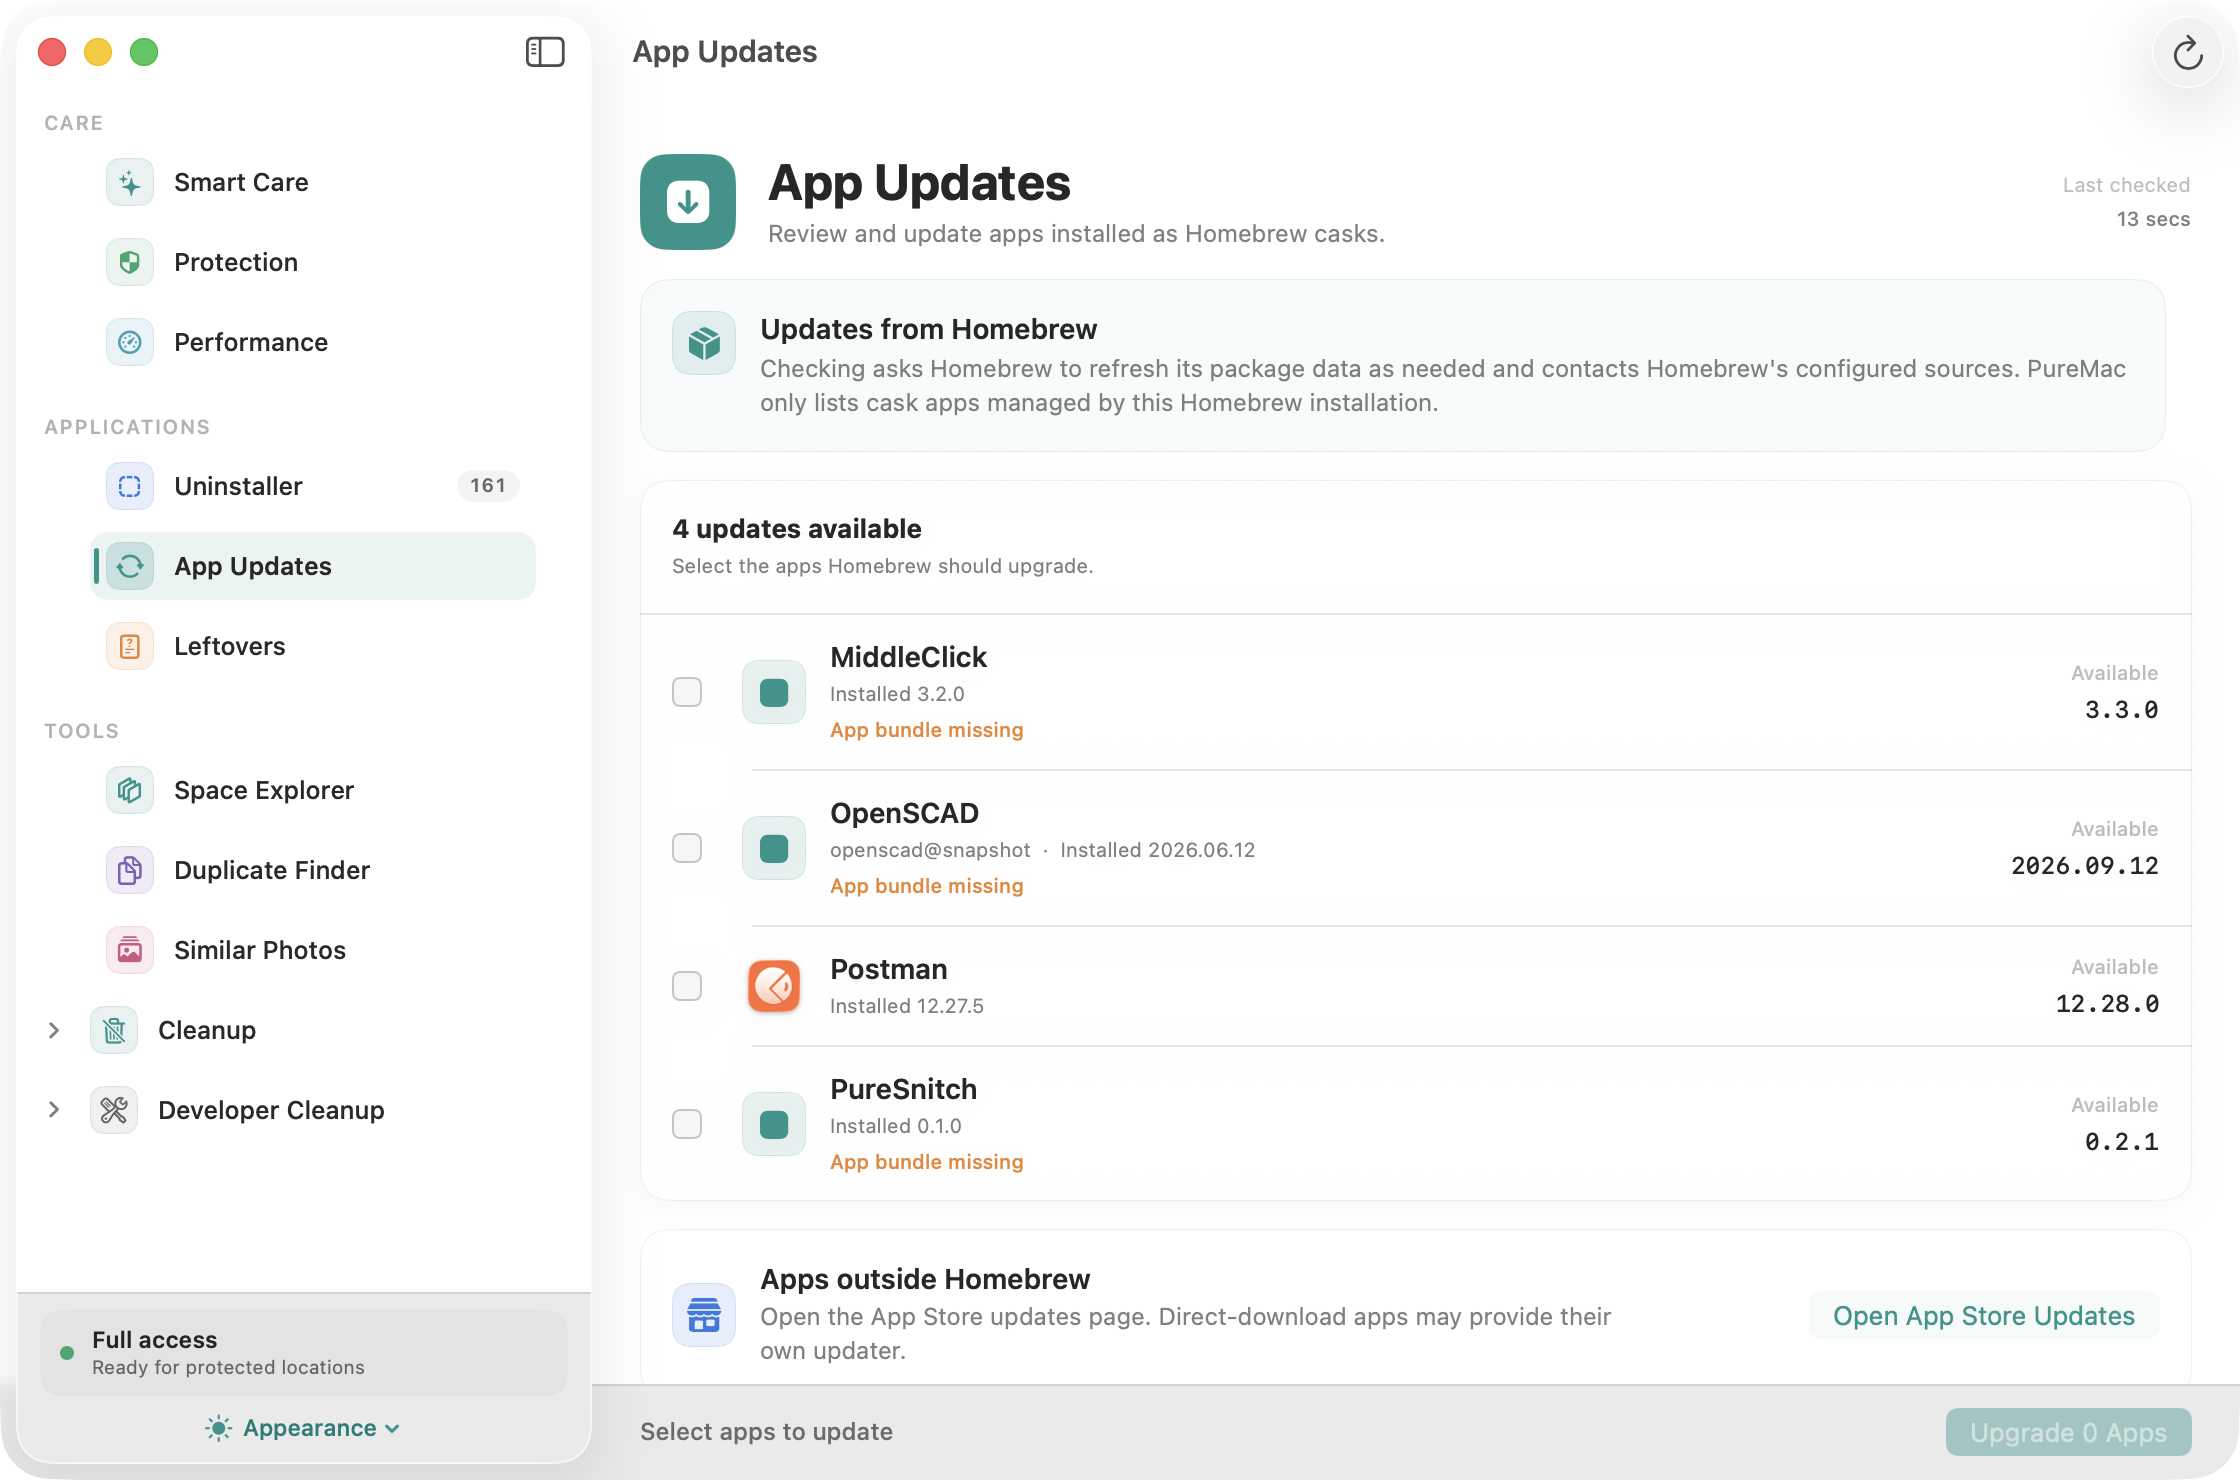
Task: Toggle the sidebar with the panel icon
Action: (545, 52)
